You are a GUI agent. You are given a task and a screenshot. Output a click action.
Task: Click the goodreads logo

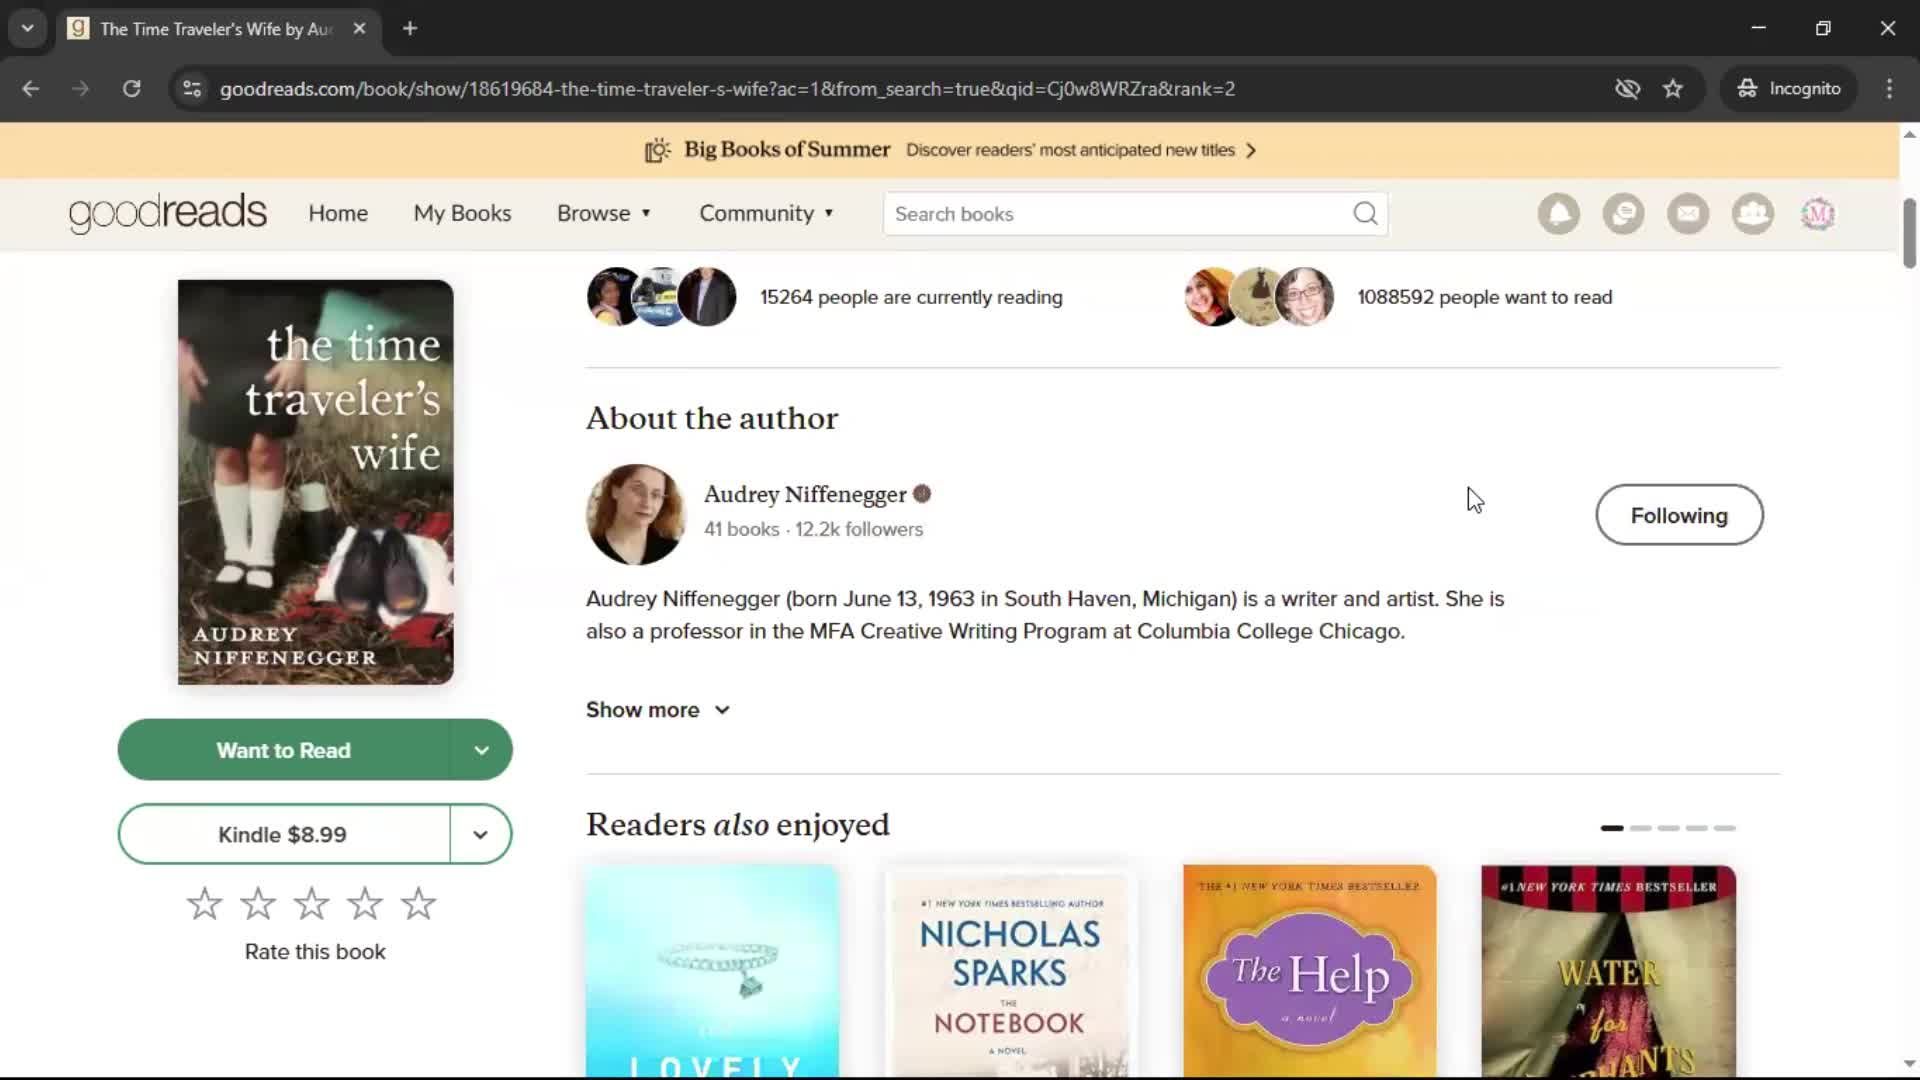tap(168, 213)
